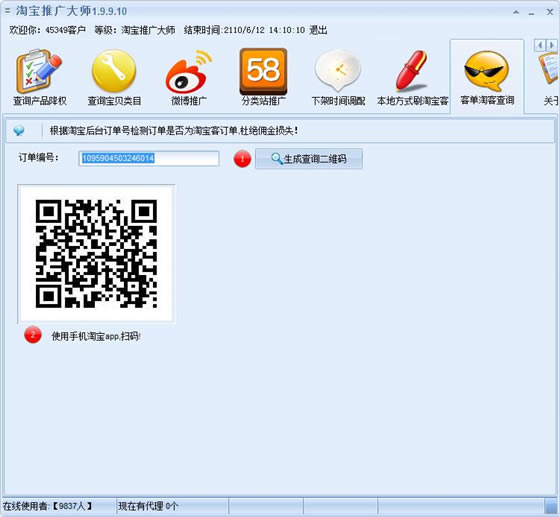Click the 结束时间:2110/6/12 14:10:10 text
The height and width of the screenshot is (517, 560).
(244, 30)
